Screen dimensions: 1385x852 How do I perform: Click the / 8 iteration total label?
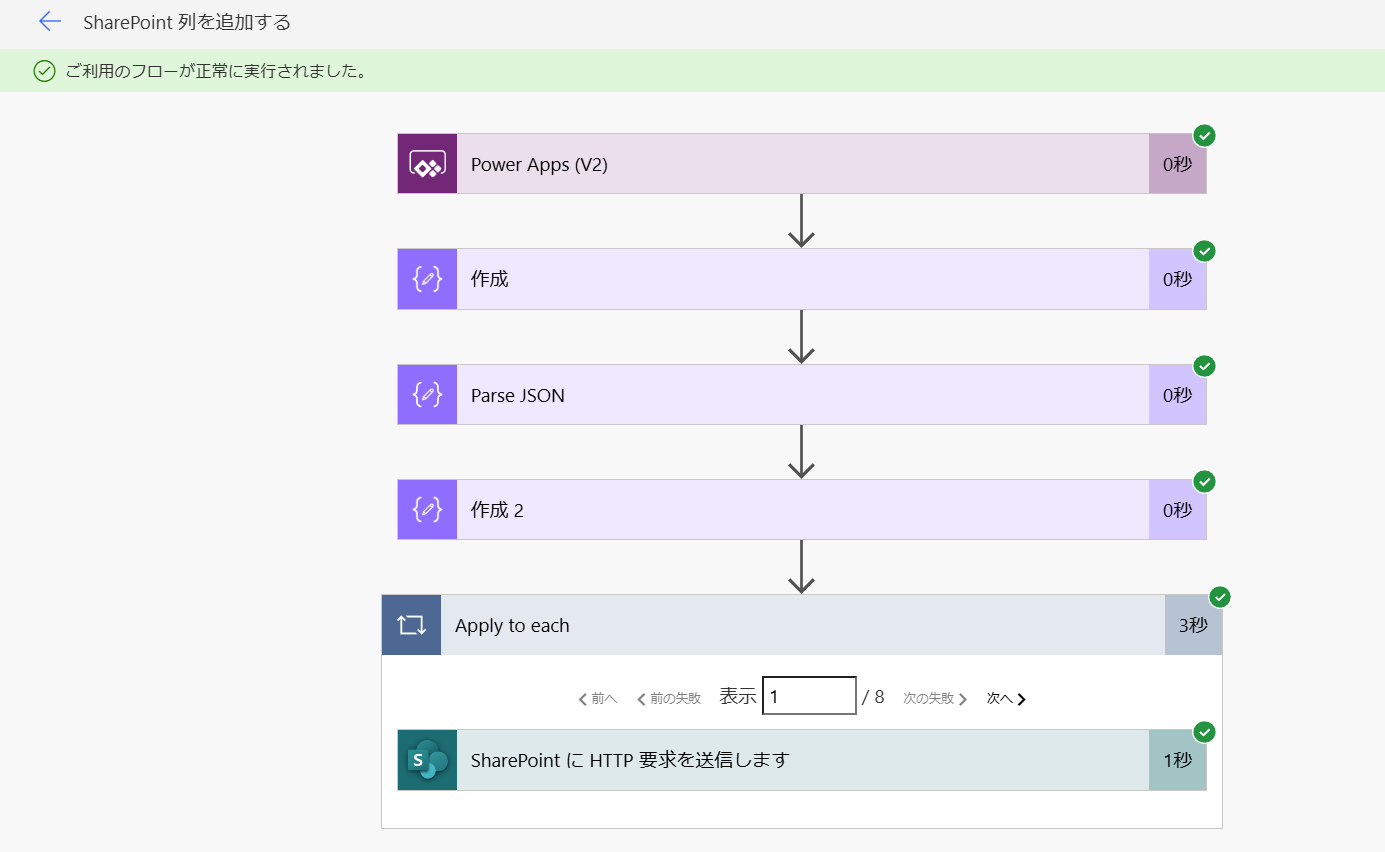click(873, 697)
